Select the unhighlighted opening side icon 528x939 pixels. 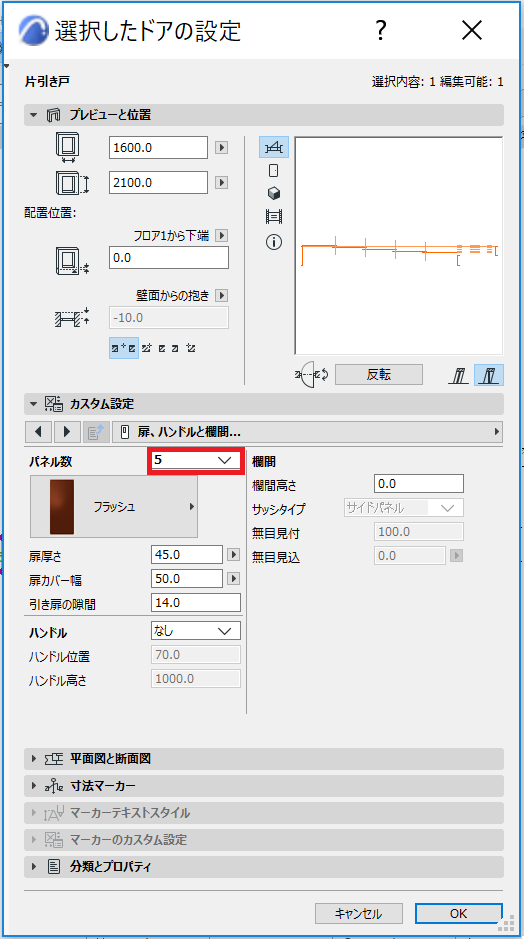459,376
